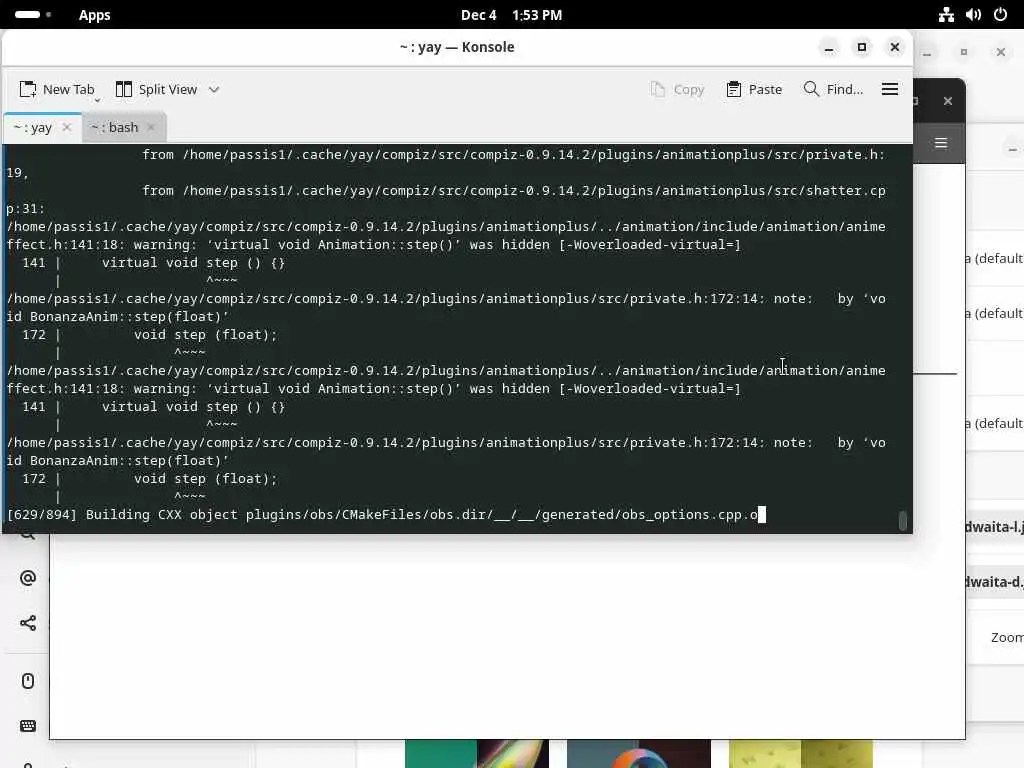The width and height of the screenshot is (1024, 768).
Task: Click the network status icon
Action: (946, 14)
